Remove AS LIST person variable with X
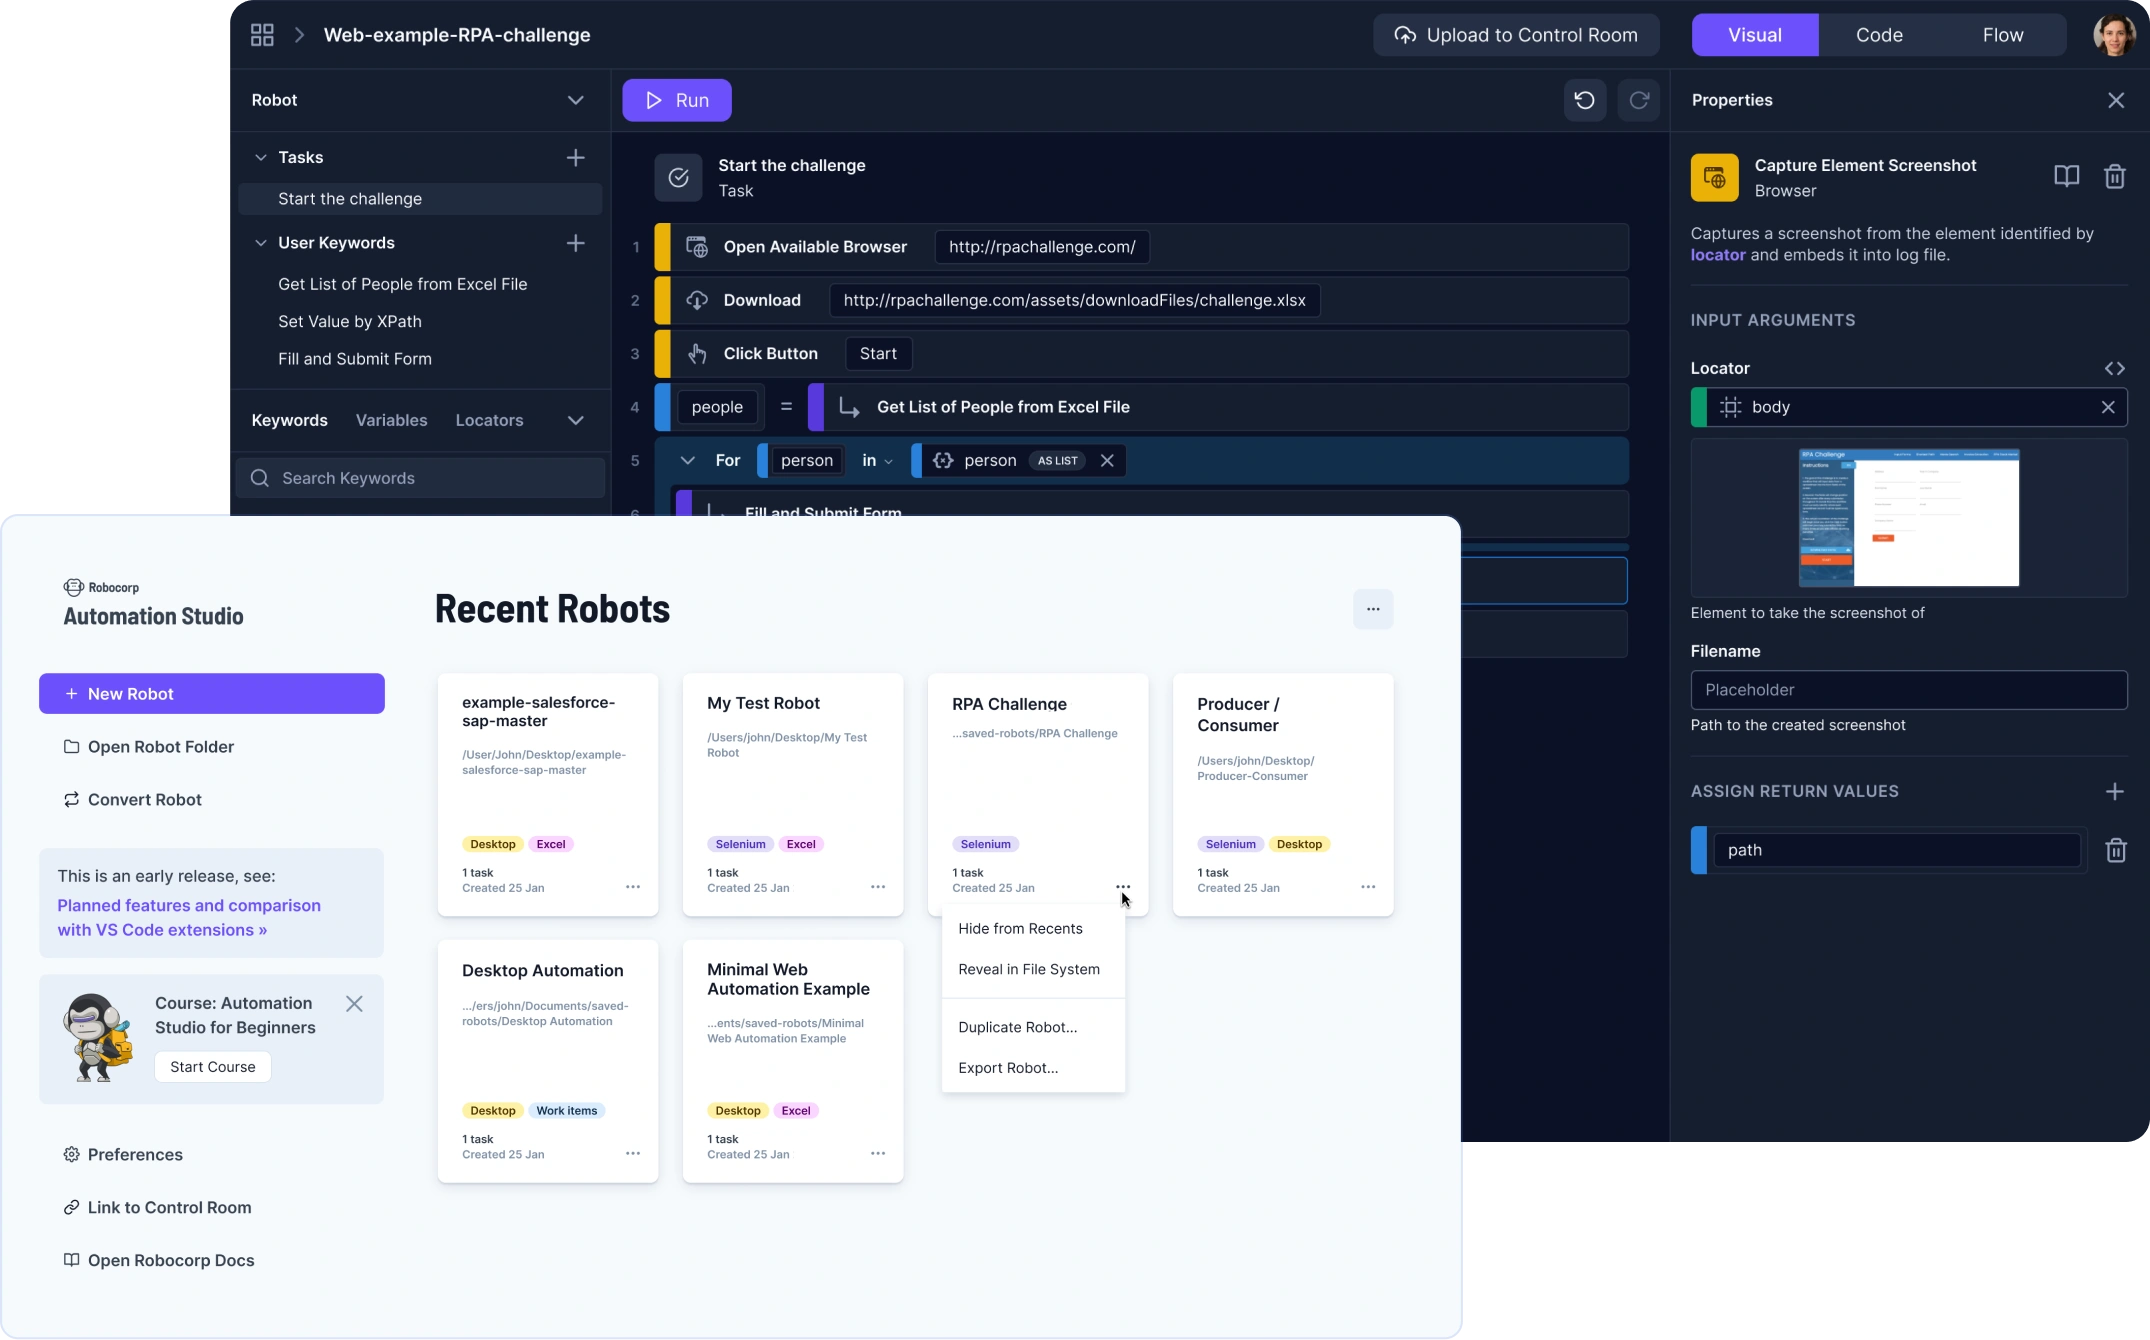This screenshot has width=2150, height=1340. click(1107, 461)
